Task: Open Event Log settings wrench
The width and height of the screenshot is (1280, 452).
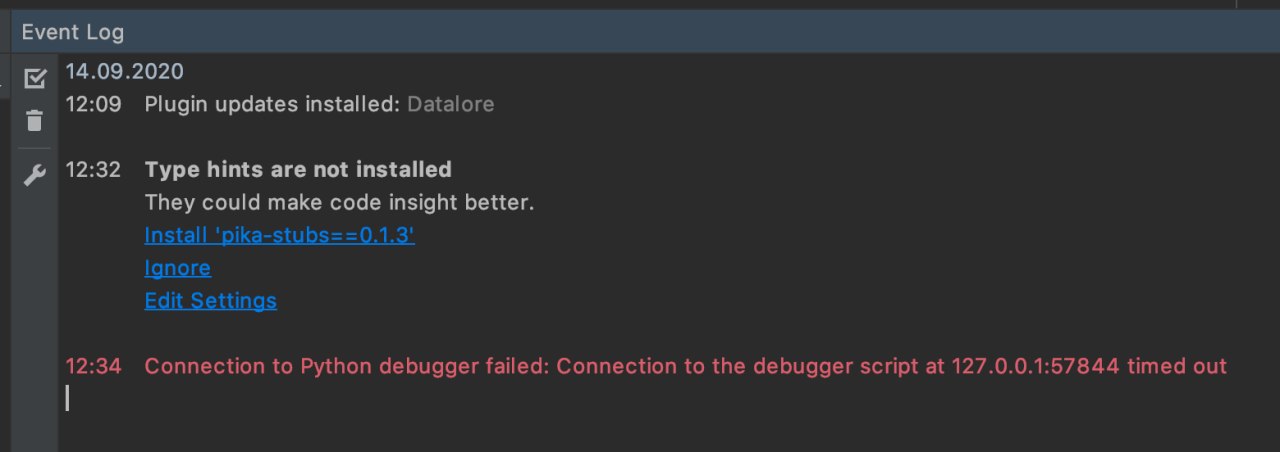Action: coord(35,177)
